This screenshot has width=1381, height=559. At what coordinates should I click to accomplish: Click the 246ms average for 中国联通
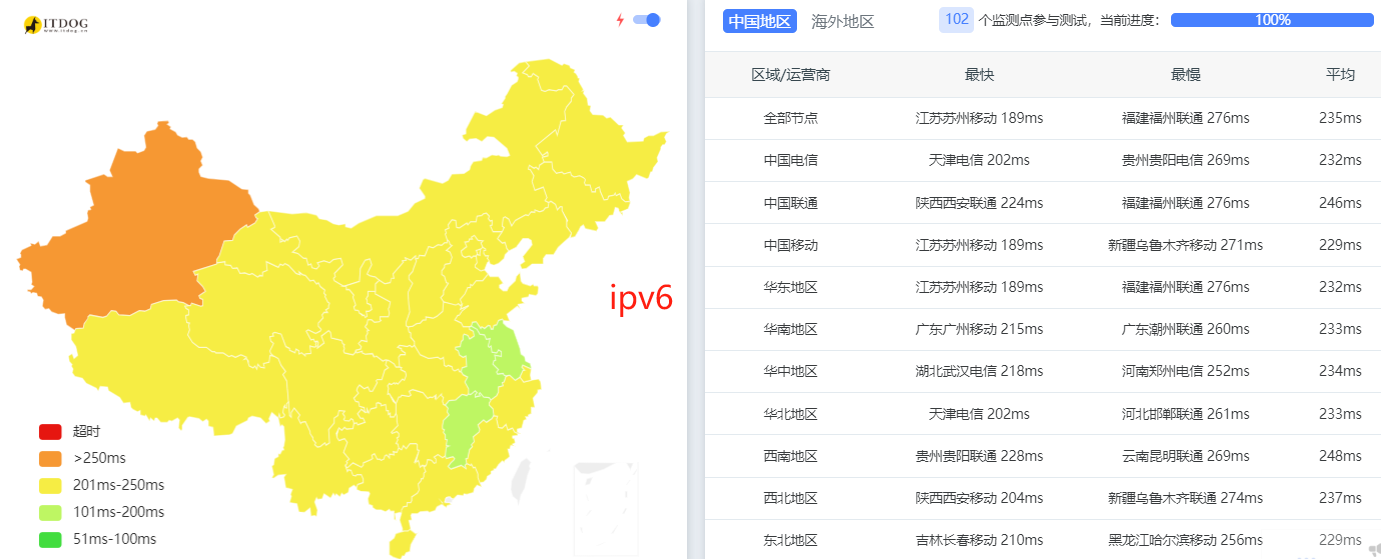click(1340, 203)
